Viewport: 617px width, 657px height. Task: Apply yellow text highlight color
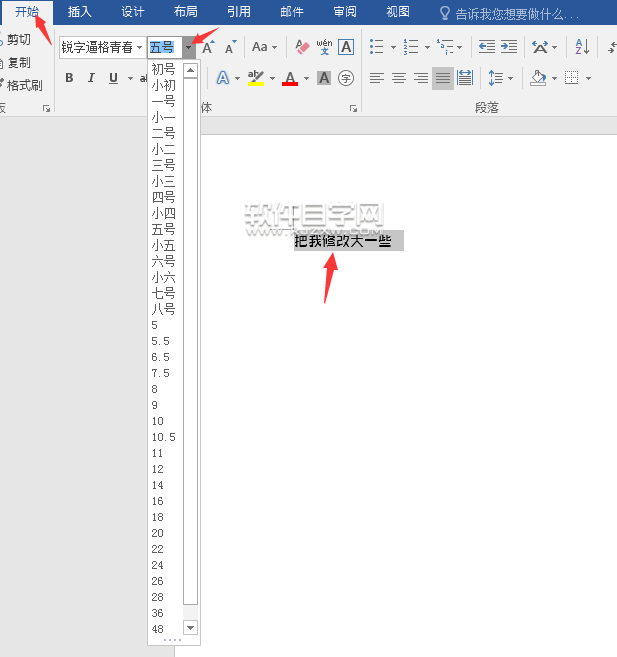(x=256, y=78)
